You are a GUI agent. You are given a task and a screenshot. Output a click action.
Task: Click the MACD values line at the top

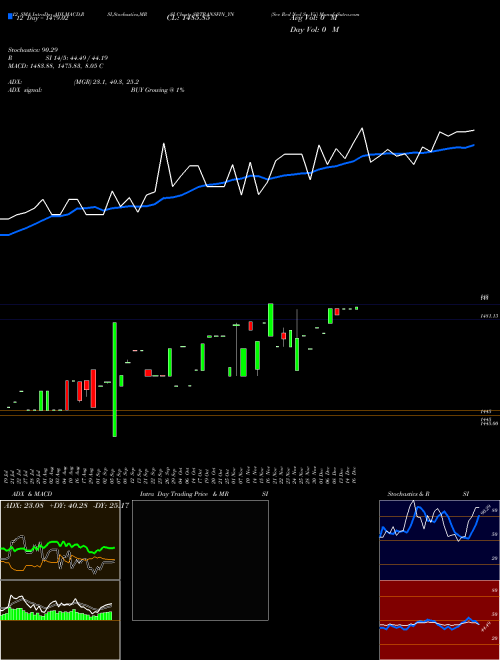pos(56,66)
